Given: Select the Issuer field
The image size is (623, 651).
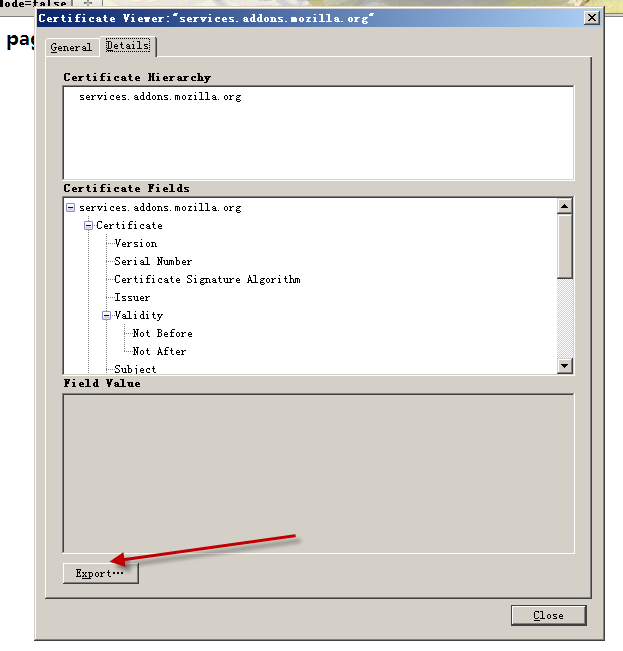Looking at the screenshot, I should [x=132, y=297].
